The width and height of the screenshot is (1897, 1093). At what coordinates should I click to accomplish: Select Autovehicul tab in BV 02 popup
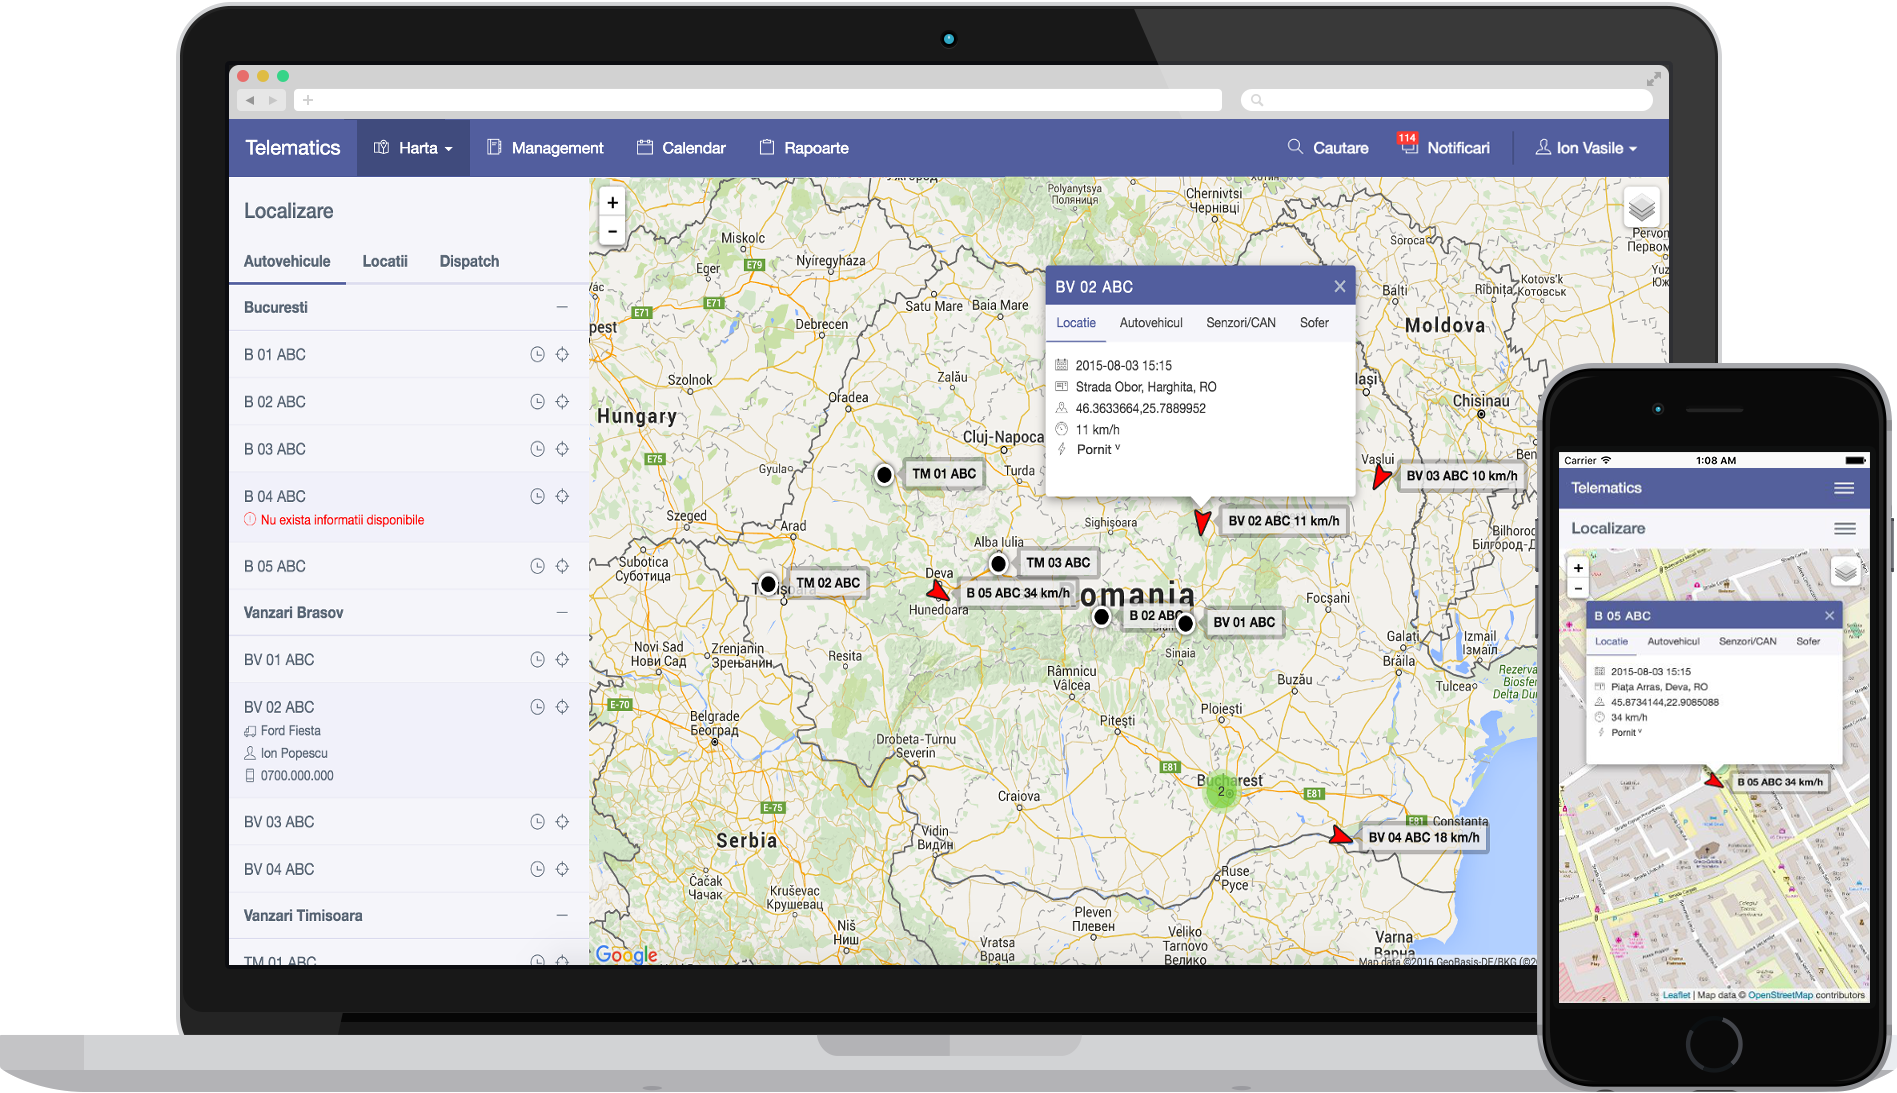(x=1151, y=323)
